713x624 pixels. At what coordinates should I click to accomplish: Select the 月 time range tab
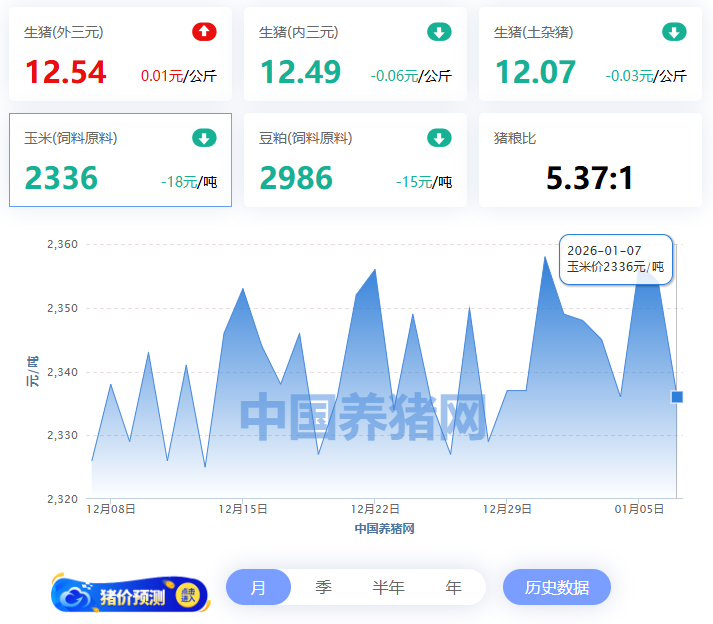pos(258,587)
